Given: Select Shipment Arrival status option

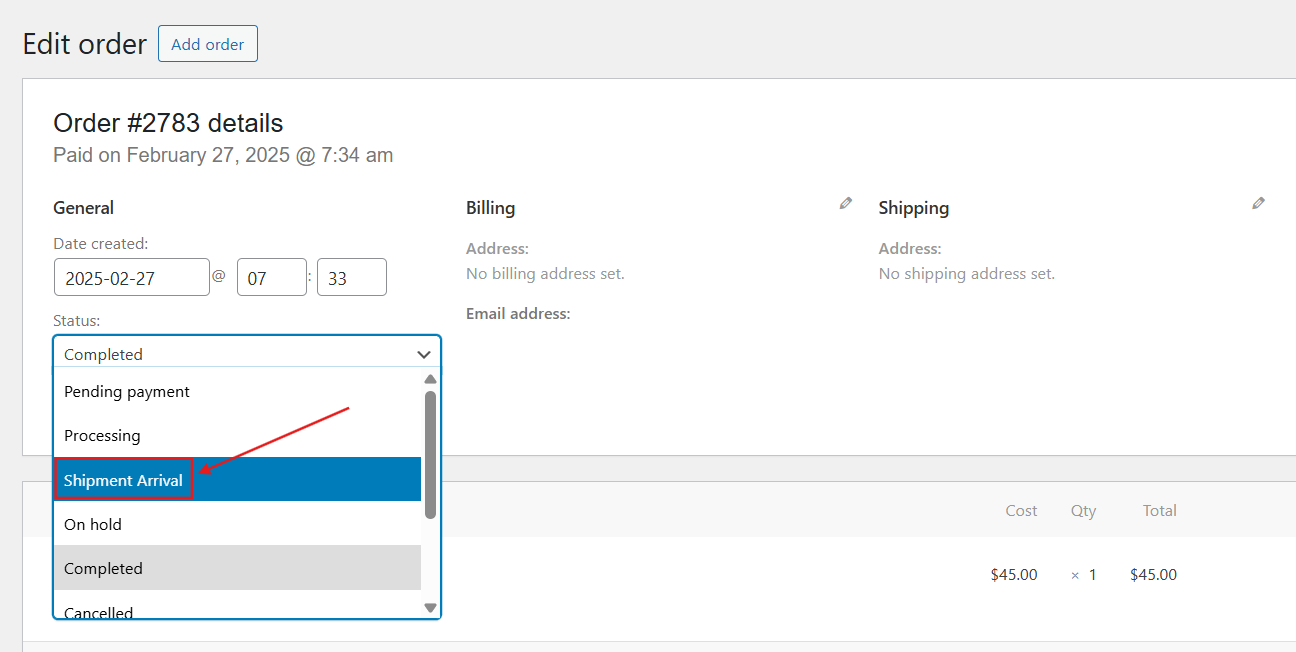Looking at the screenshot, I should [237, 480].
